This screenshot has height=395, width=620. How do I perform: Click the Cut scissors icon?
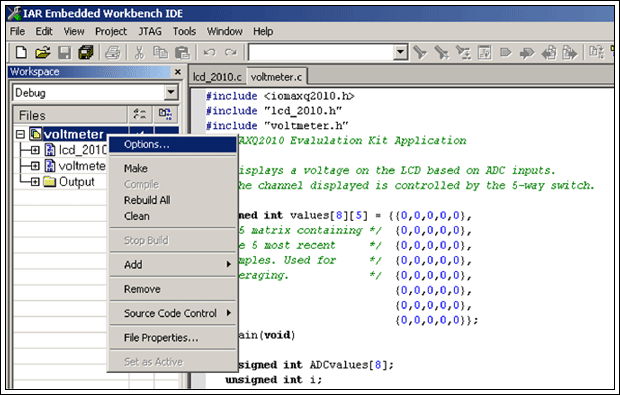click(x=139, y=52)
